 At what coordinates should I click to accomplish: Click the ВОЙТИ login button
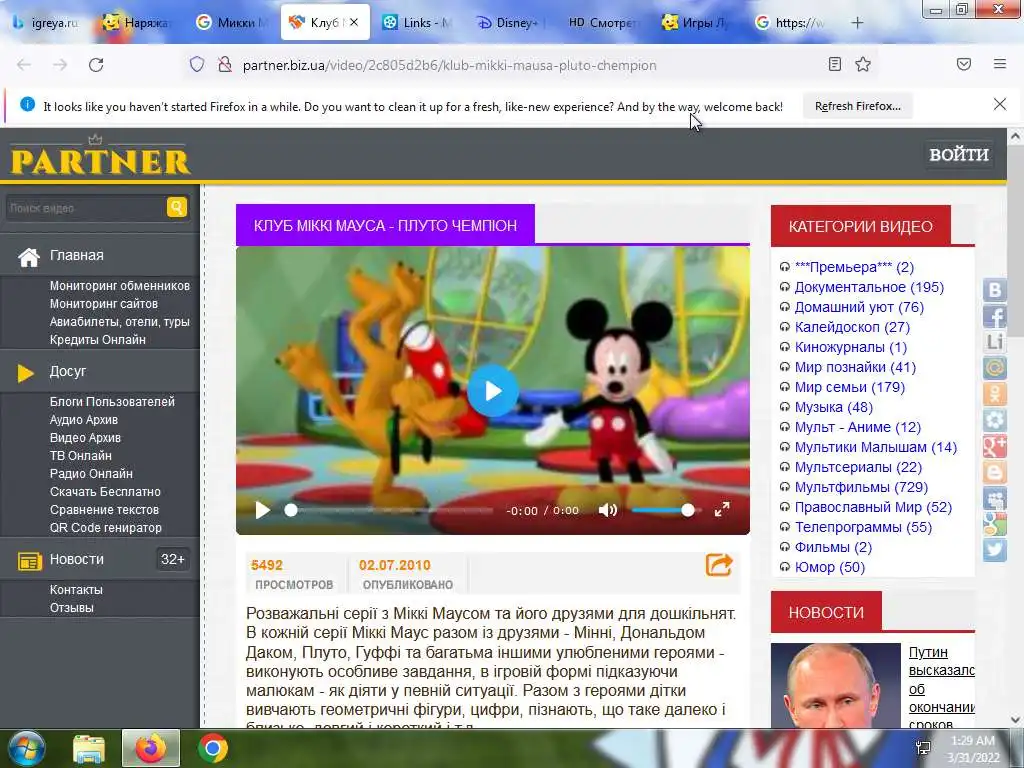click(959, 155)
